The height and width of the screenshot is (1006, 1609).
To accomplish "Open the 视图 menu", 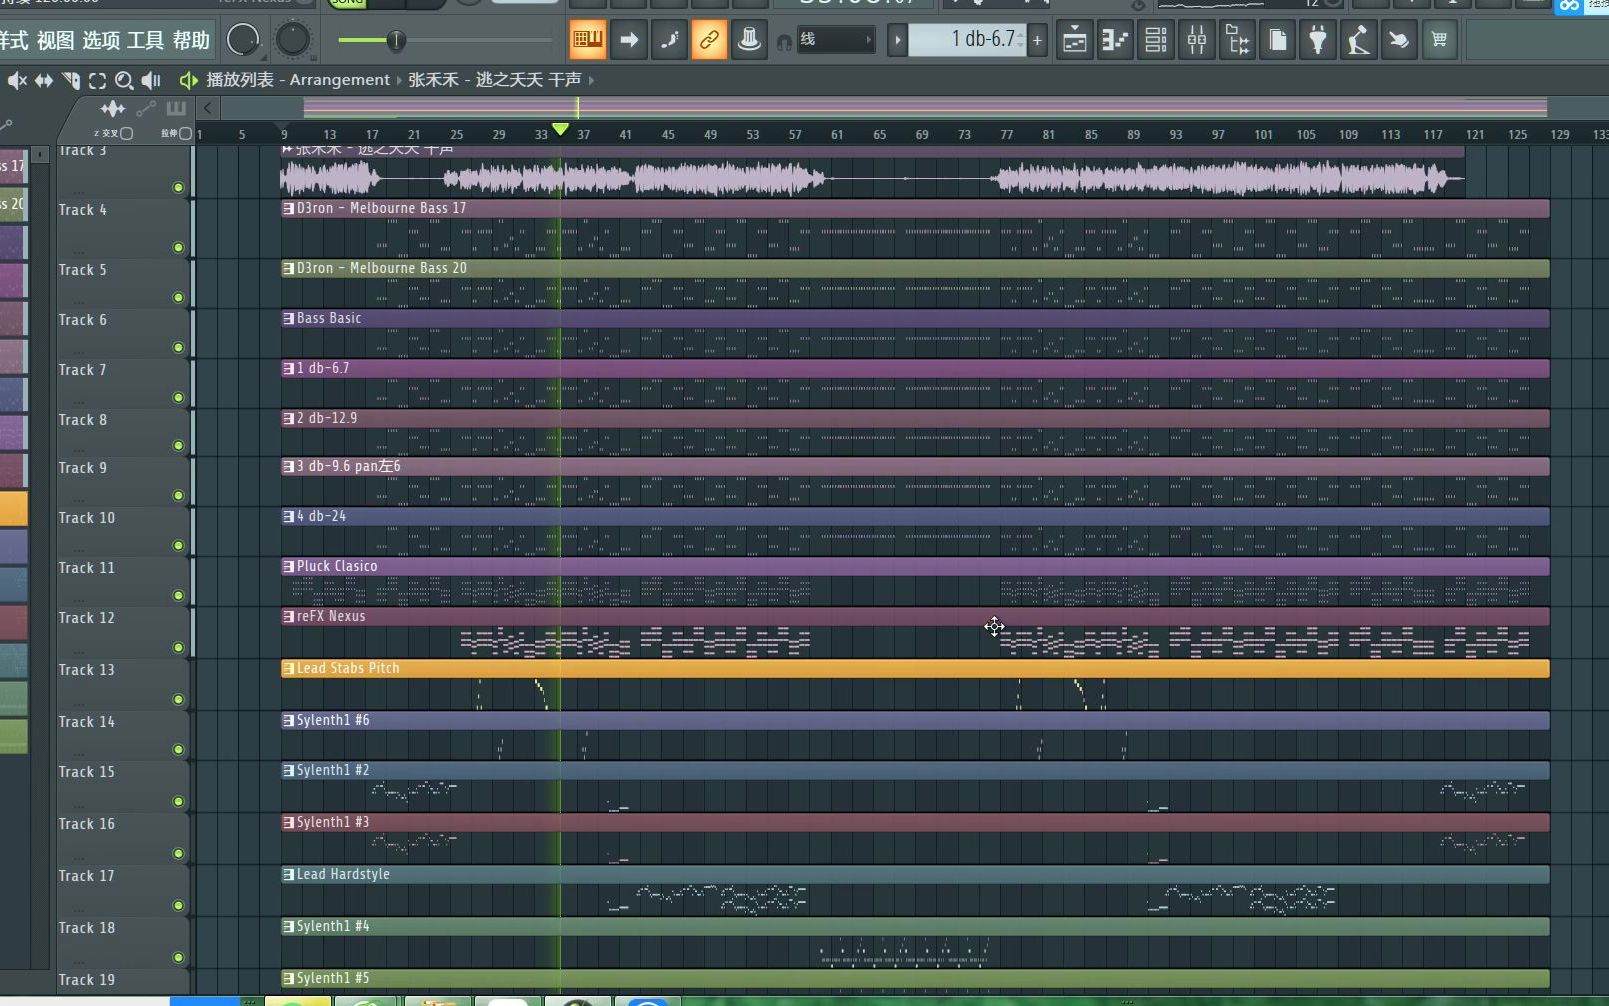I will tap(55, 40).
